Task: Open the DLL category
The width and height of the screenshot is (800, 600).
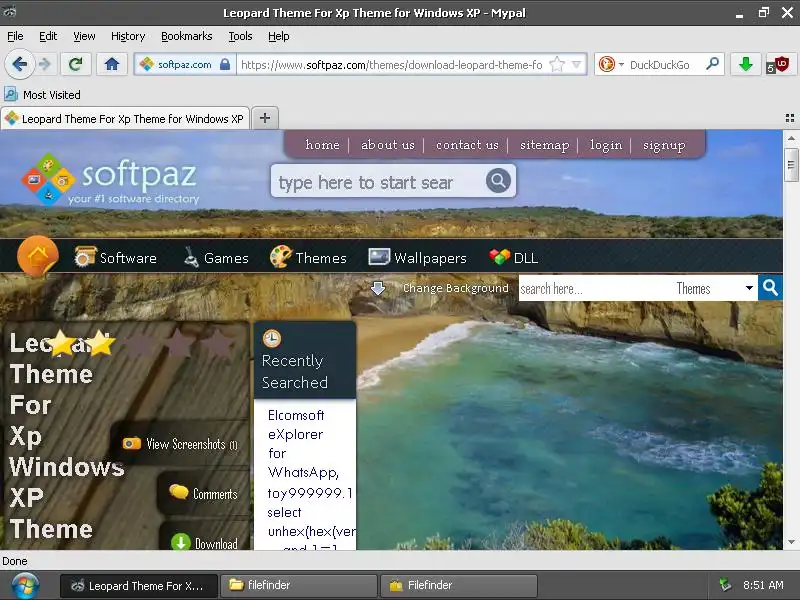Action: coord(513,257)
